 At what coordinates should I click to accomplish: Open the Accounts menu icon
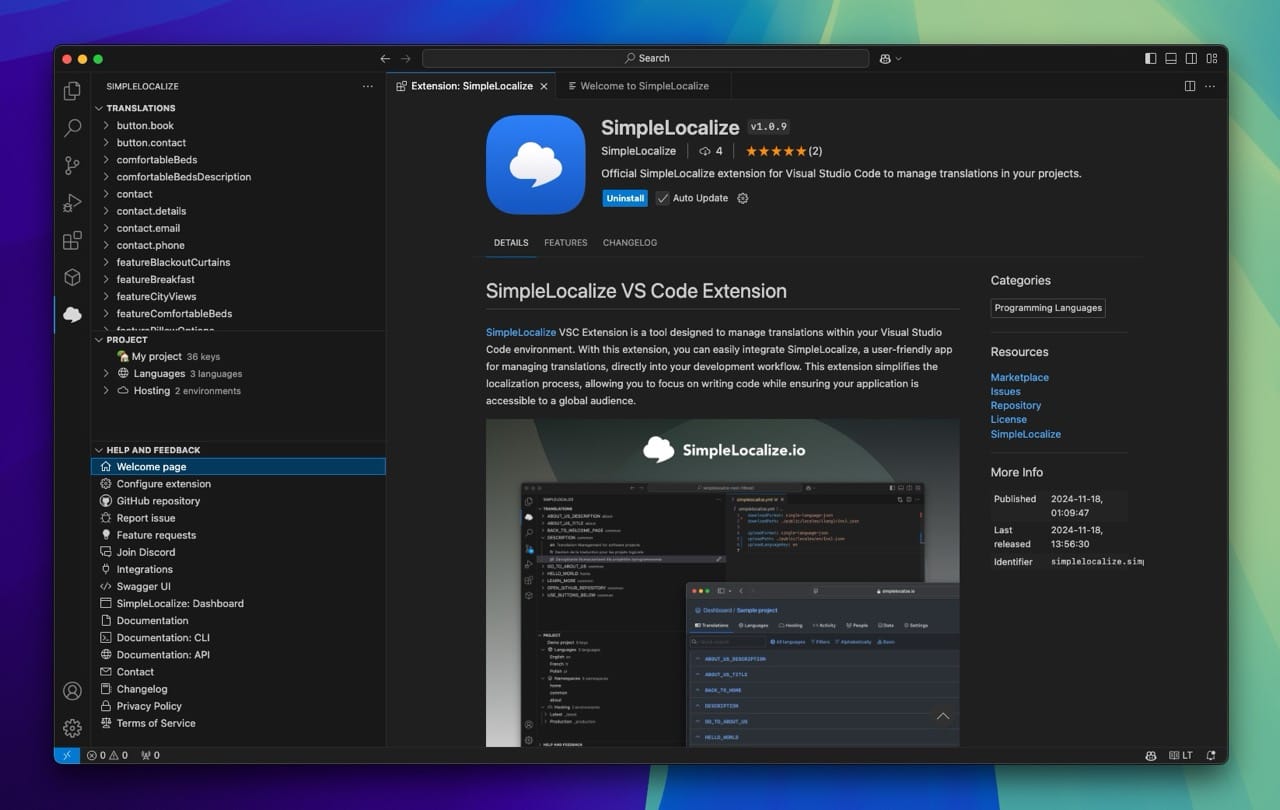tap(72, 691)
